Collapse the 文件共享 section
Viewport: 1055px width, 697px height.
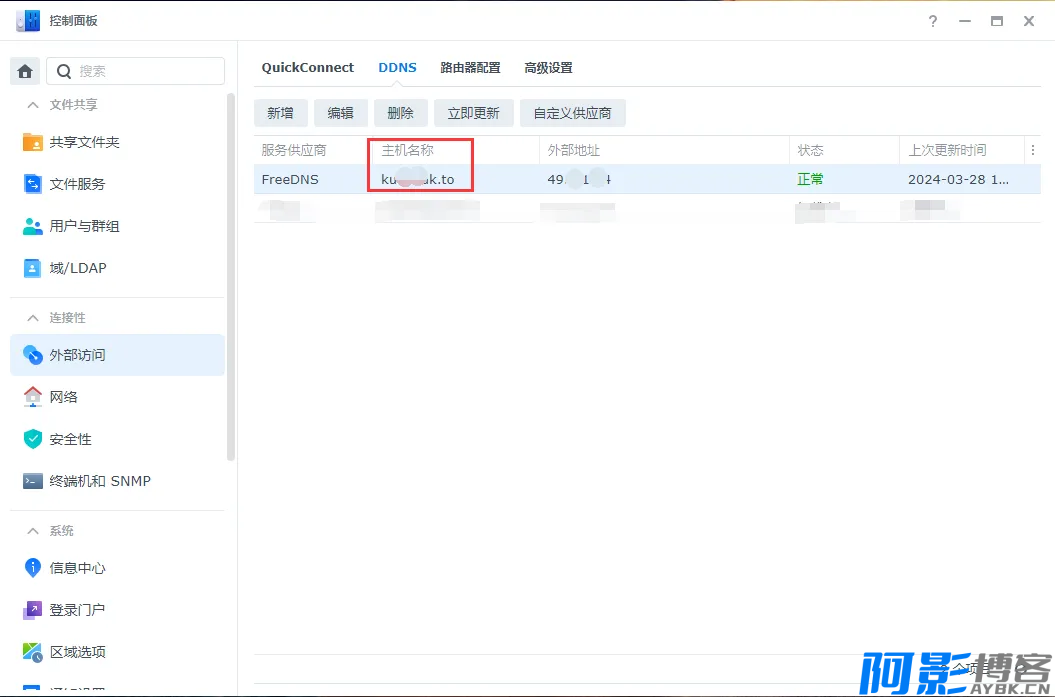[32, 105]
